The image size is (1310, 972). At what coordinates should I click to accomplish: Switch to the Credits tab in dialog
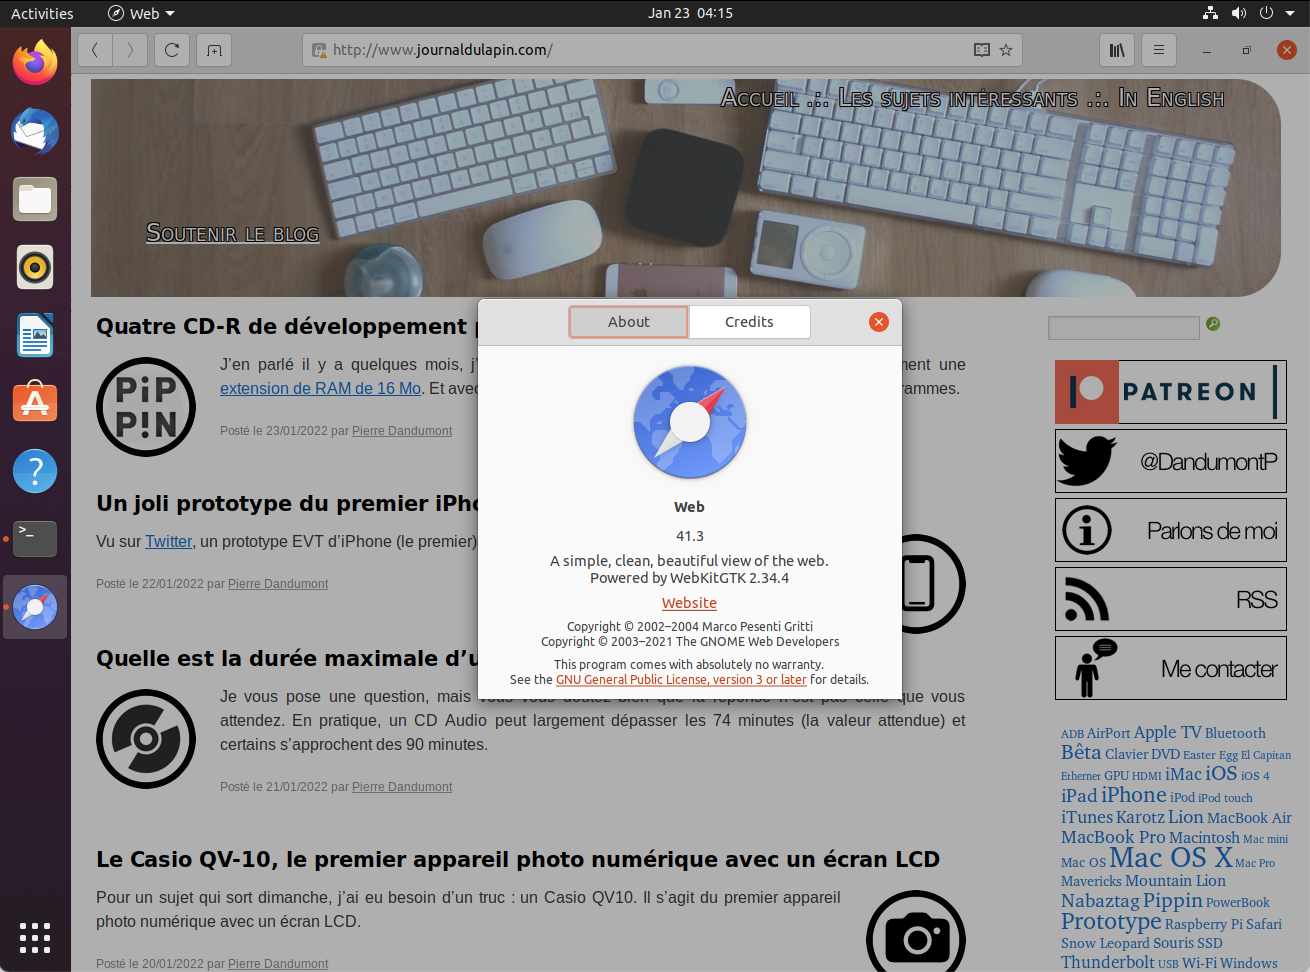pos(749,322)
